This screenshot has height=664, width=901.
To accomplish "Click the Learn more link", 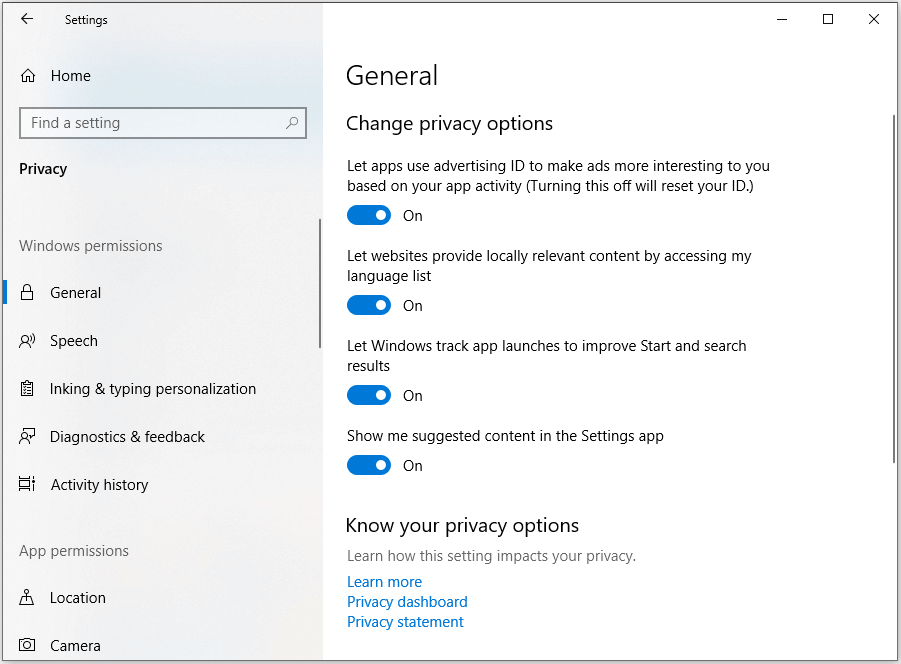I will click(384, 581).
